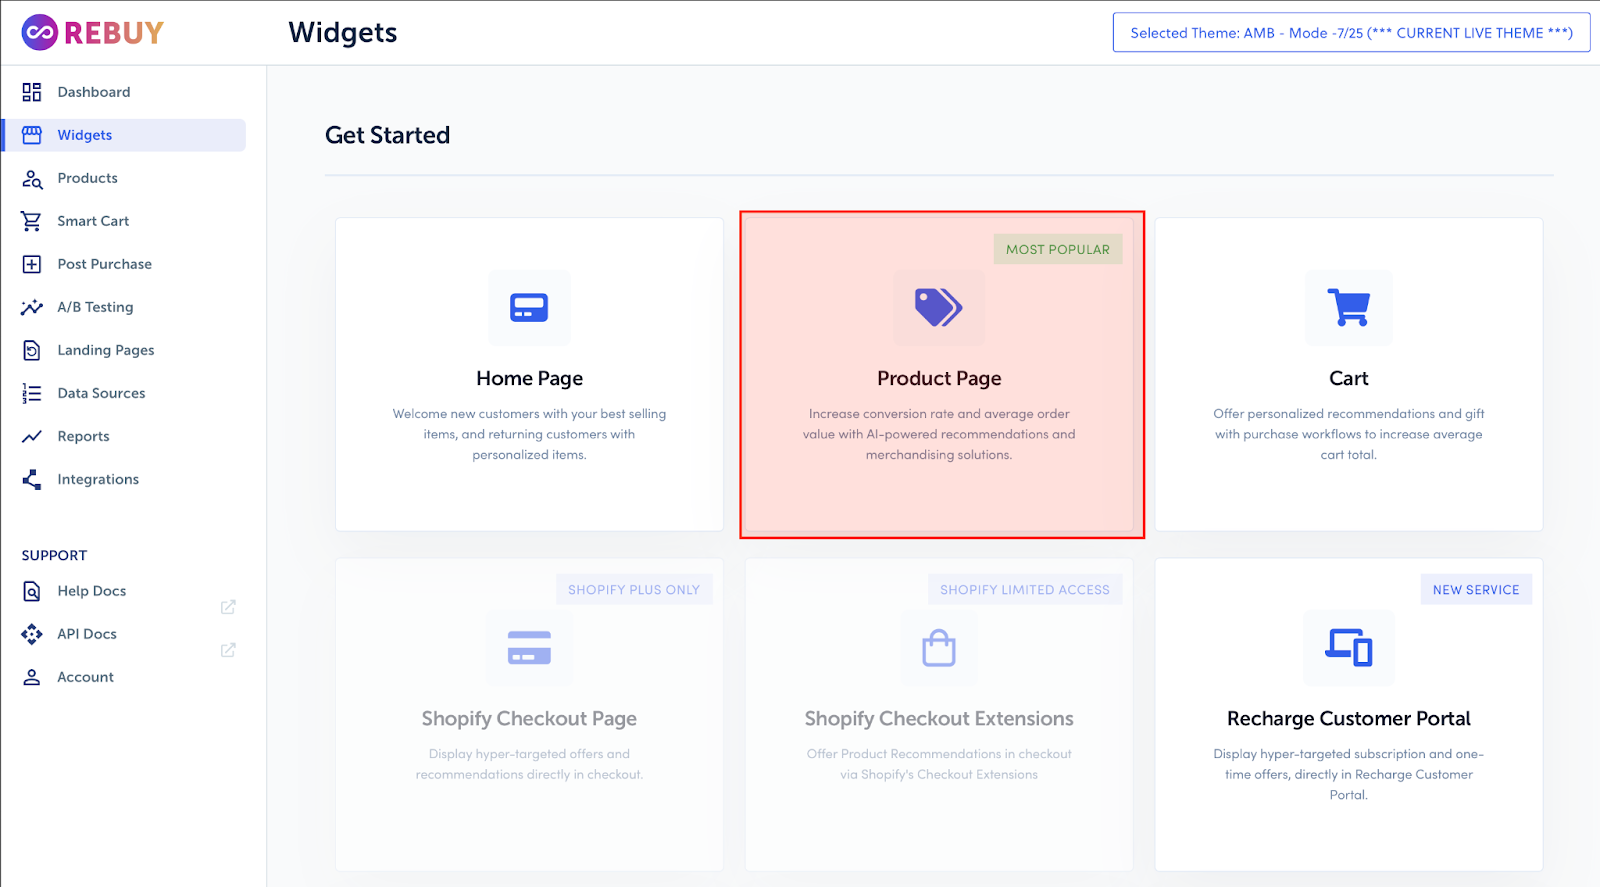Click "Welcome new customers" description text
1600x887 pixels.
click(x=529, y=434)
